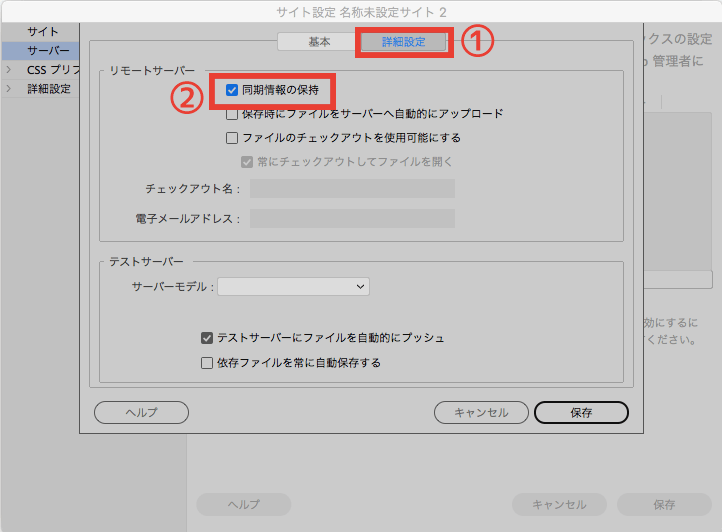Enable ファイルのチェックアウトを使用可能にする checkbox
The height and width of the screenshot is (532, 722).
coord(232,138)
